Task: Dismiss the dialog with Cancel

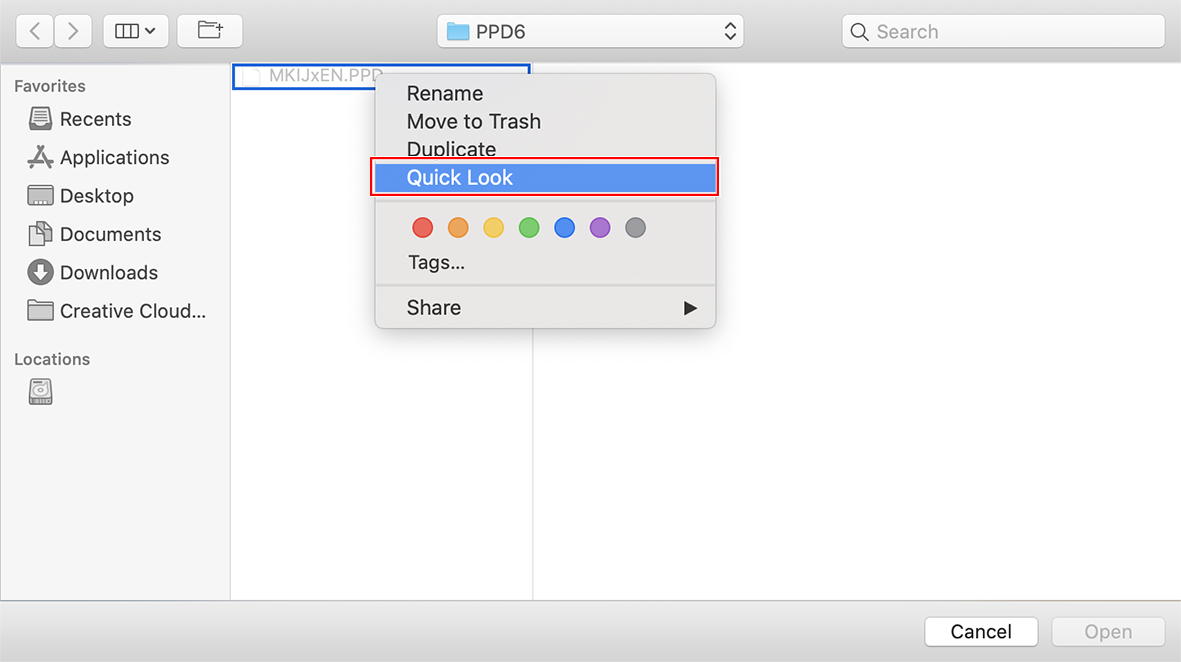Action: pyautogui.click(x=980, y=631)
